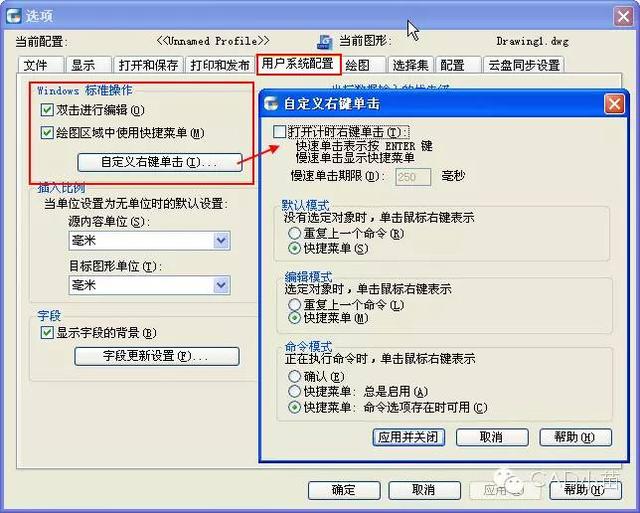Click 确定 in the Options window

[344, 490]
